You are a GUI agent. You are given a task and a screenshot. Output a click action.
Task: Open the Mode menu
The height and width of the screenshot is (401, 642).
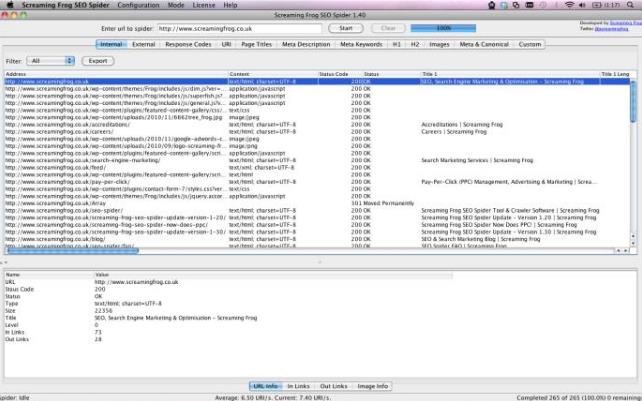click(176, 5)
